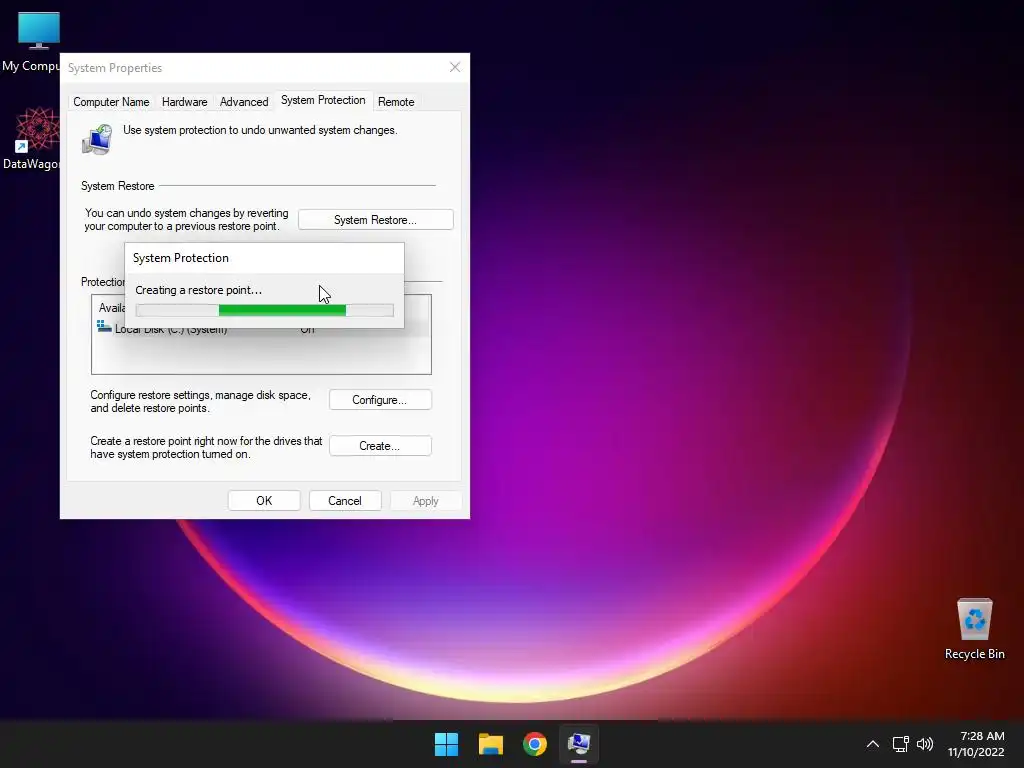Switch to the Computer Name tab
This screenshot has width=1024, height=768.
[111, 102]
